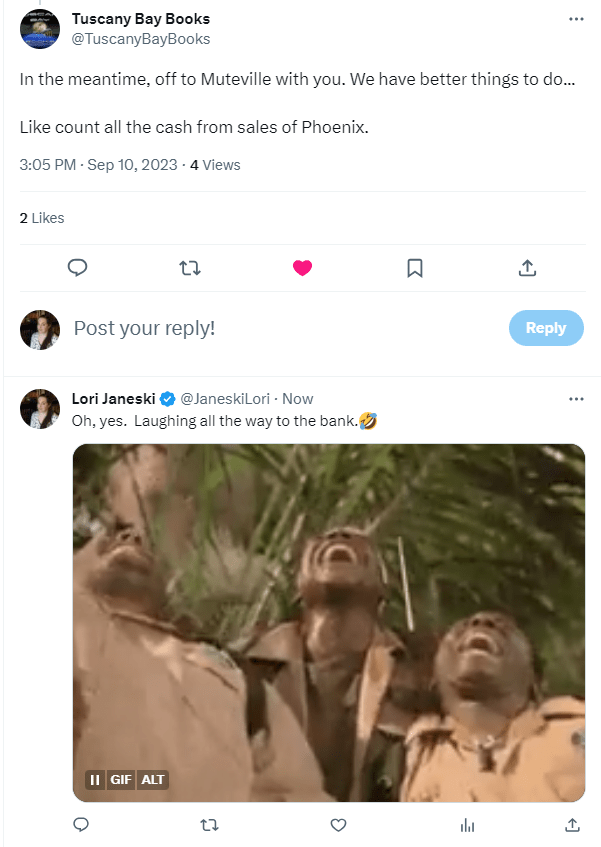Open more options for Tuscany Bay post
The height and width of the screenshot is (847, 601).
tap(575, 19)
